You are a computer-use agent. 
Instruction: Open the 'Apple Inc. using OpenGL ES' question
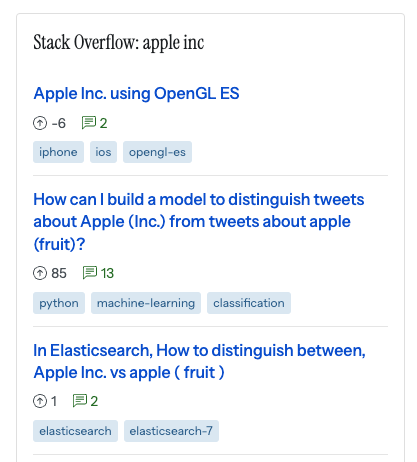tap(136, 94)
